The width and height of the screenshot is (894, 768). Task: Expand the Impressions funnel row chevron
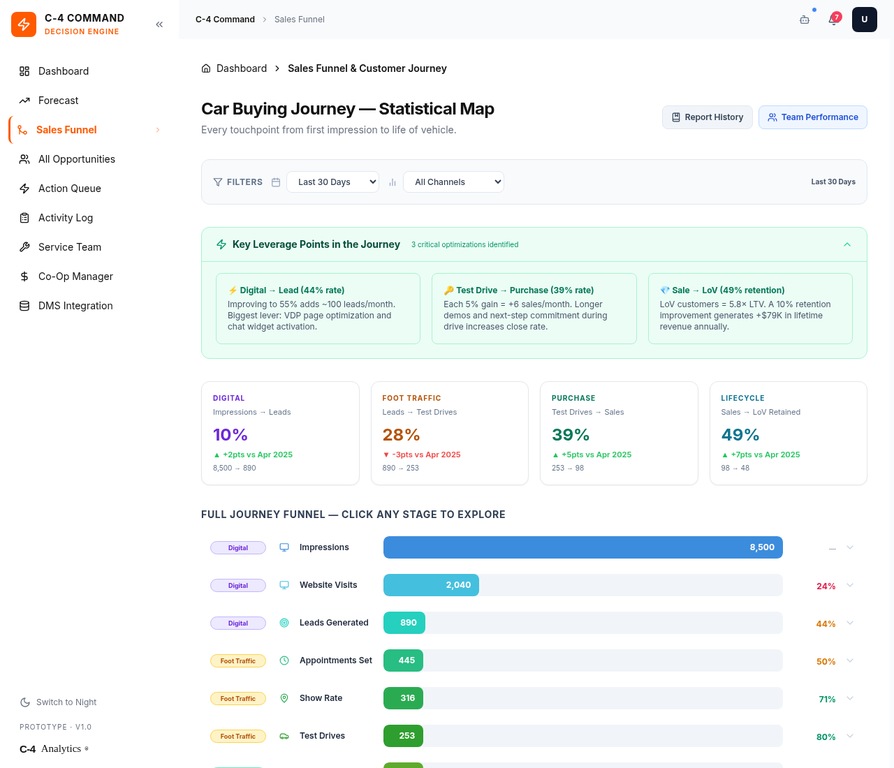850,547
